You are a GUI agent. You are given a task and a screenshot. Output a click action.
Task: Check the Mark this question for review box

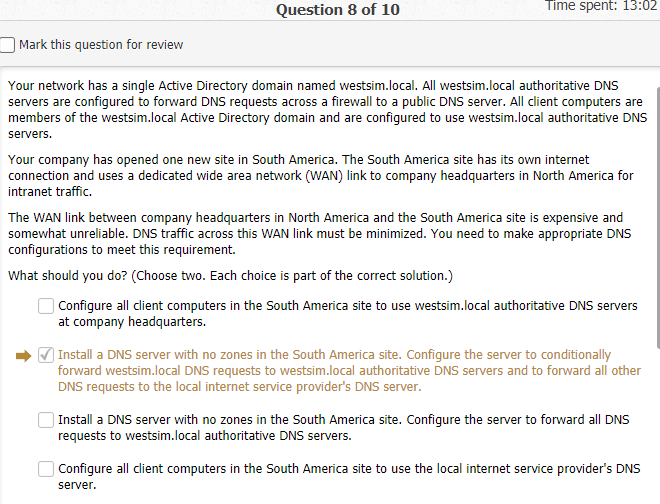coord(8,45)
